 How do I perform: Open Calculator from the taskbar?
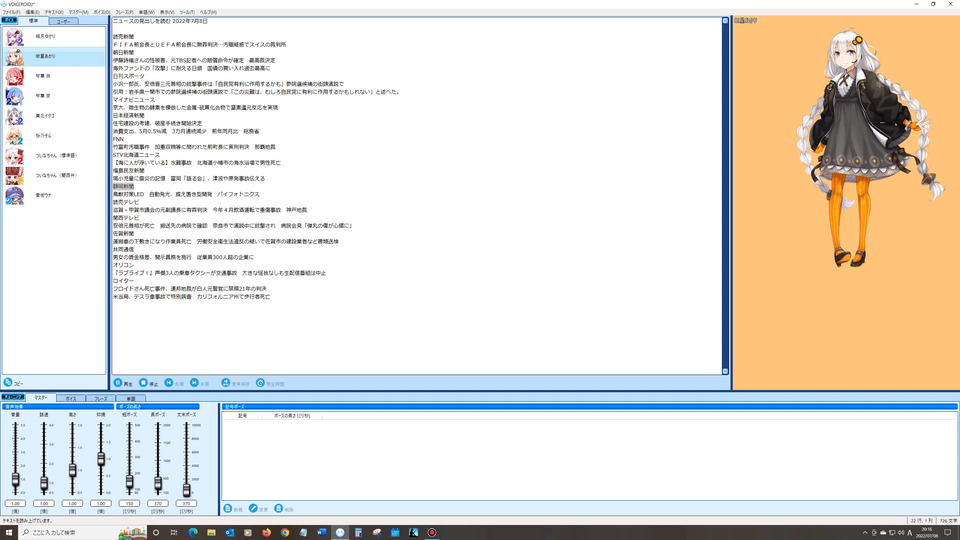click(x=358, y=533)
